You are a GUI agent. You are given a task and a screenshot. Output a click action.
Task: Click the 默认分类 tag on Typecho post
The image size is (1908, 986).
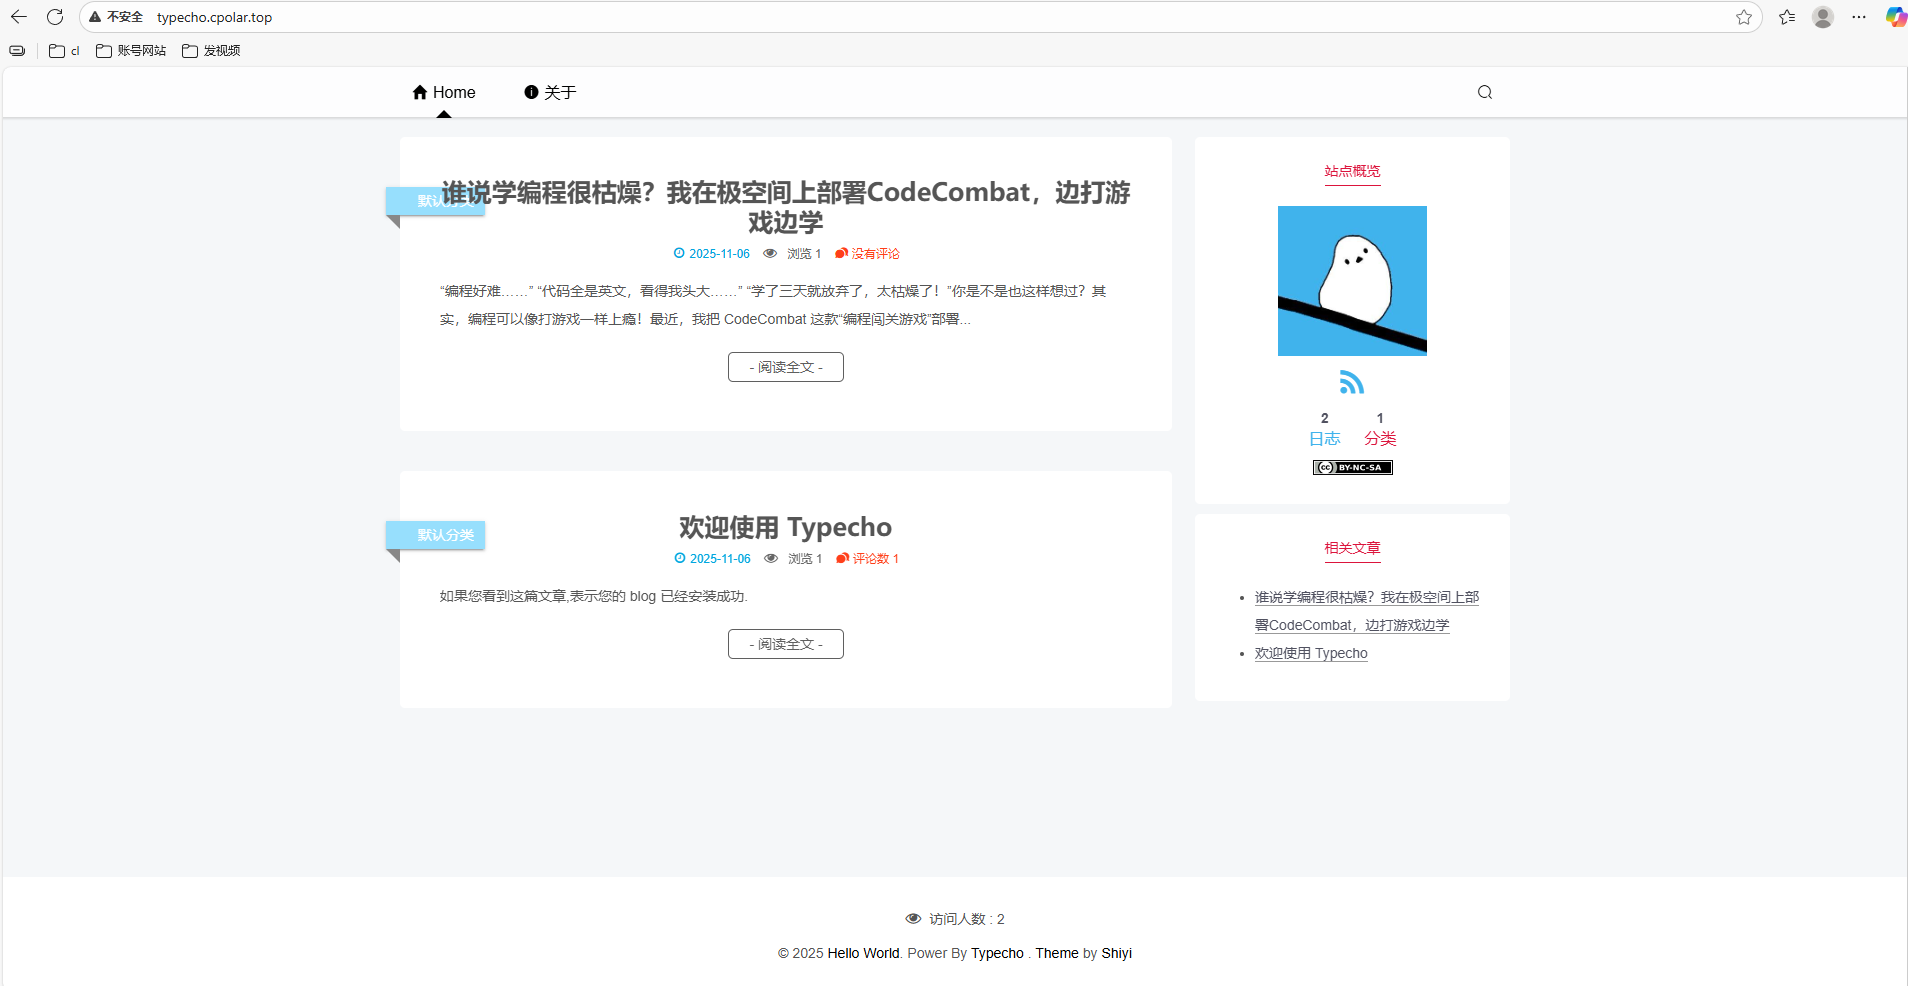point(444,535)
